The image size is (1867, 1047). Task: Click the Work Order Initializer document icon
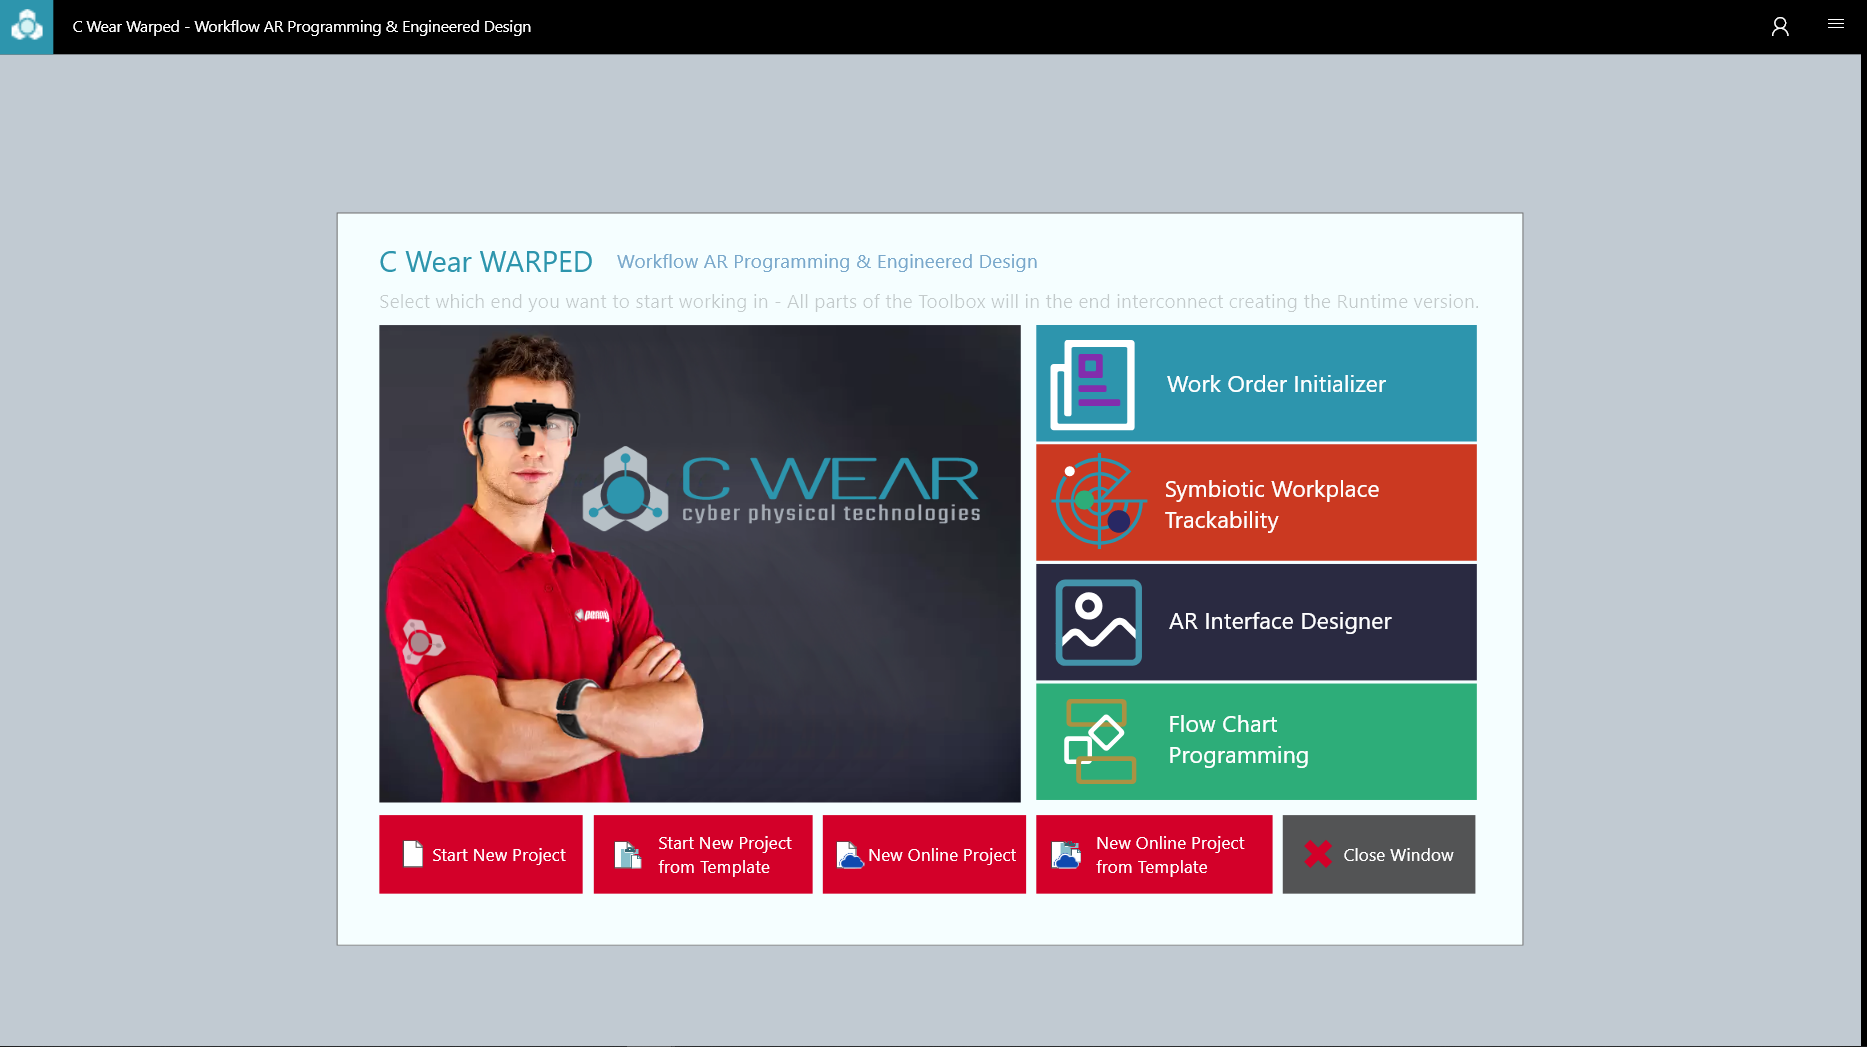click(x=1092, y=384)
